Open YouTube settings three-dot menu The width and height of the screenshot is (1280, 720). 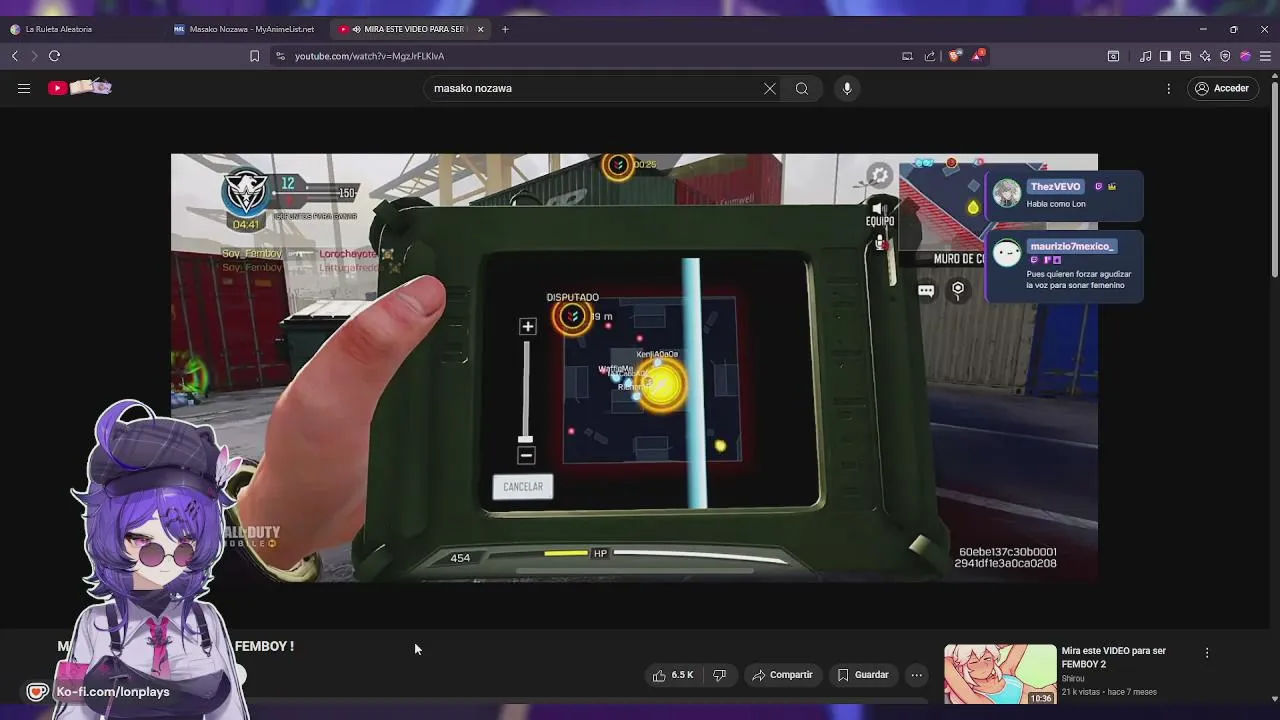pyautogui.click(x=1168, y=88)
